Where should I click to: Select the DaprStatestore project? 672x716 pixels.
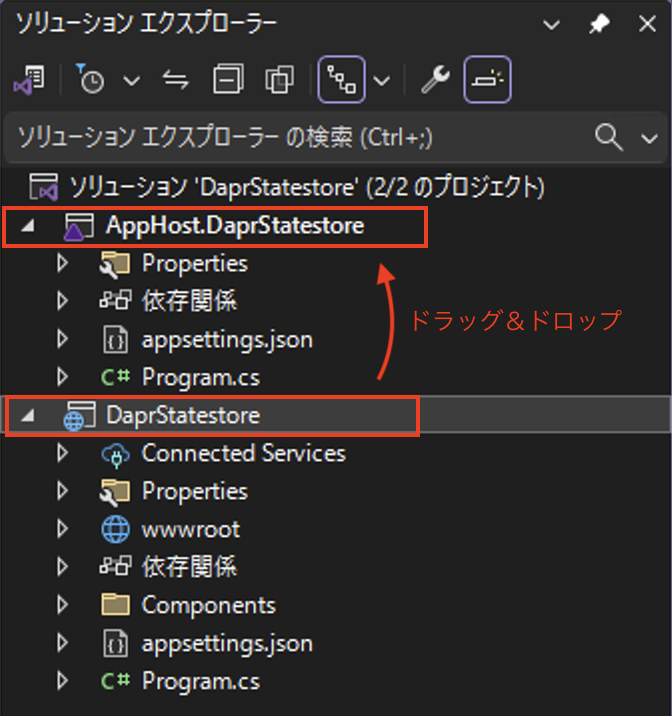183,415
